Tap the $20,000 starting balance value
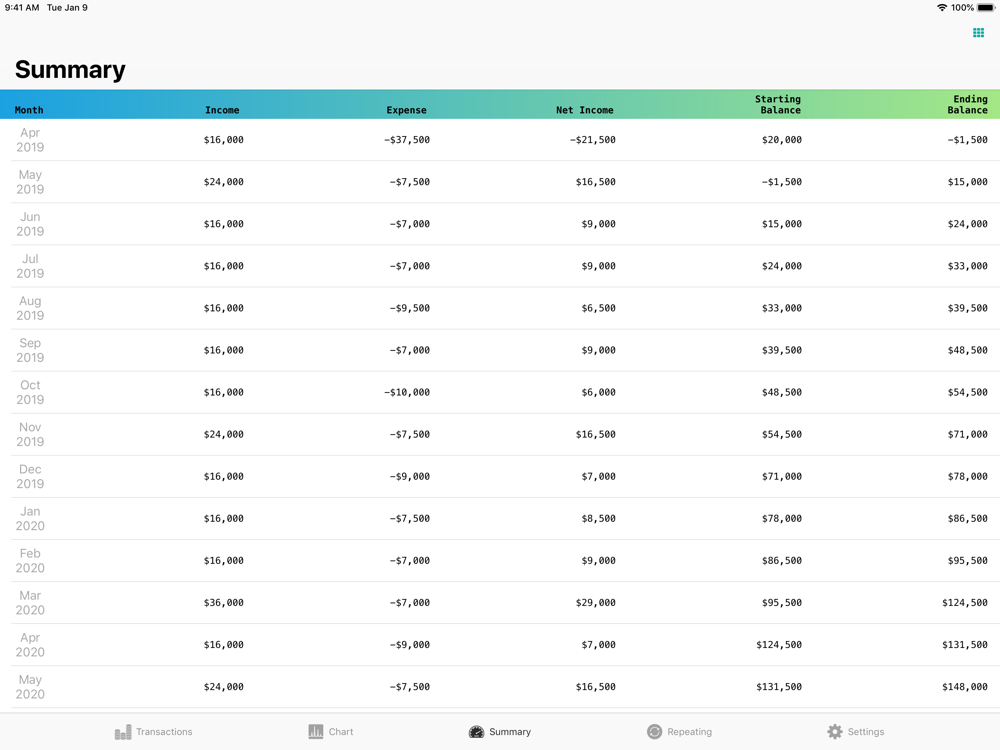This screenshot has height=750, width=1000. 781,140
